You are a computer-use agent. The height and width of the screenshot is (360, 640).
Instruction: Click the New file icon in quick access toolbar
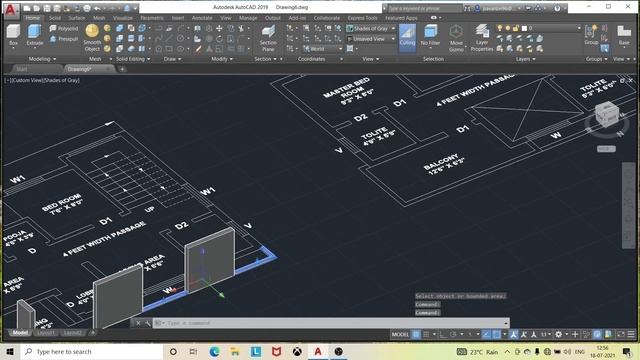(x=27, y=8)
